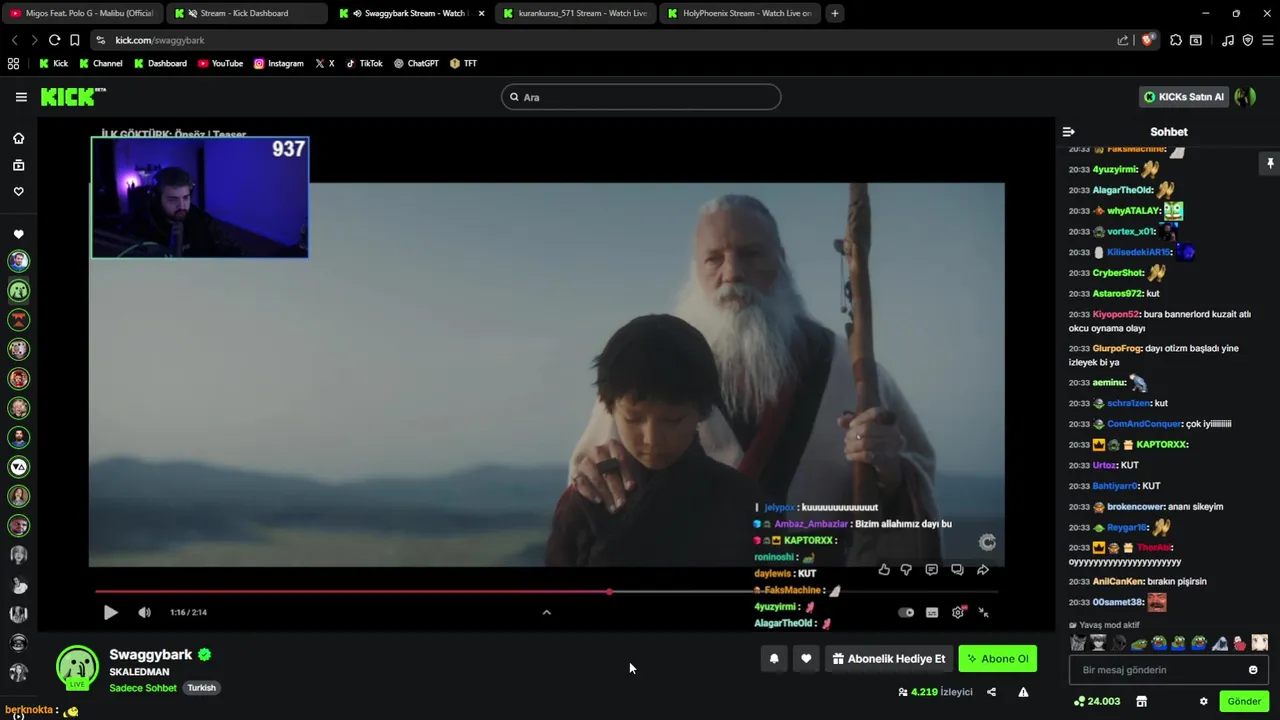Open the Brave Shields lion icon
The image size is (1280, 720).
coord(1148,40)
